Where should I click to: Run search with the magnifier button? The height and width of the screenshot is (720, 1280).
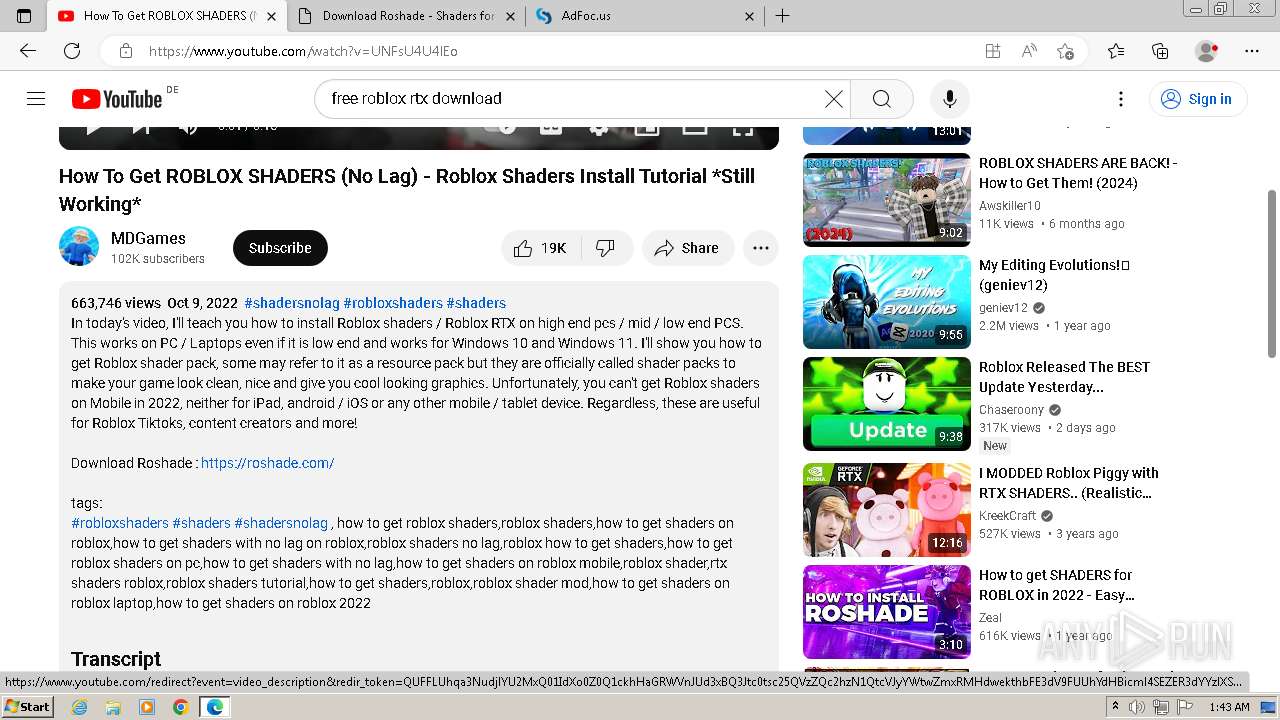tap(881, 98)
